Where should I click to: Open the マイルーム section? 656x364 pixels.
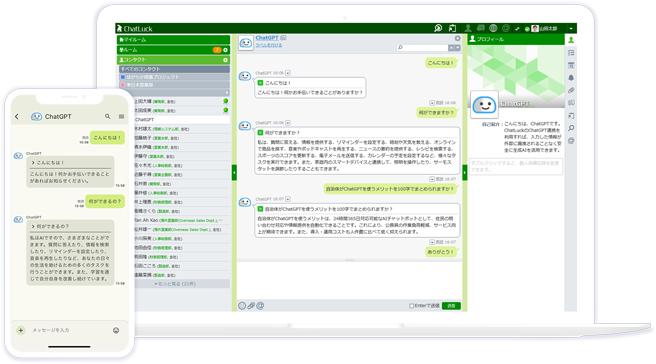(173, 40)
